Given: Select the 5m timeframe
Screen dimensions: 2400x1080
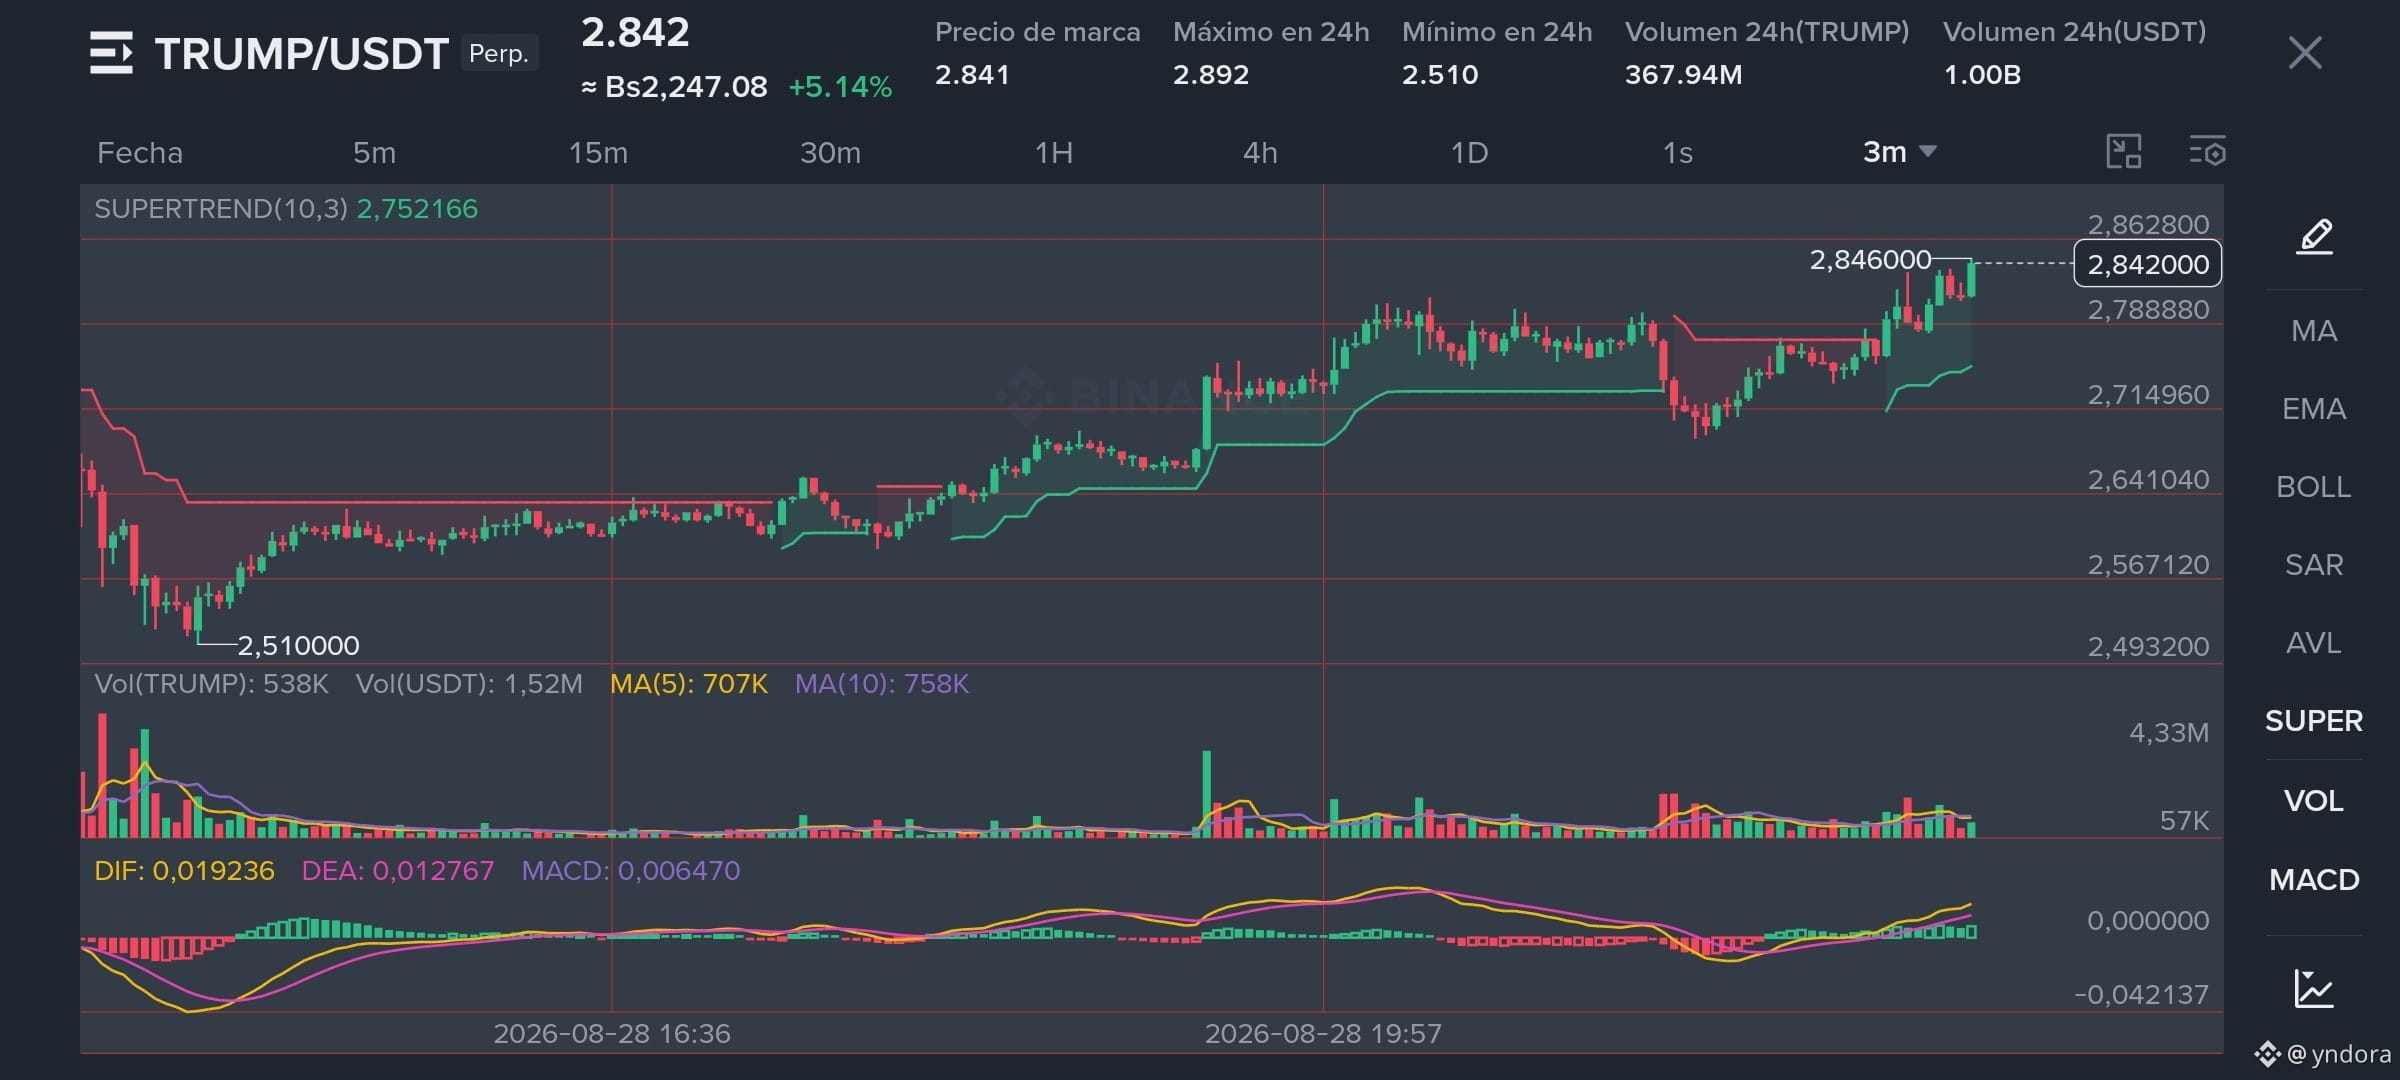Looking at the screenshot, I should pos(374,153).
